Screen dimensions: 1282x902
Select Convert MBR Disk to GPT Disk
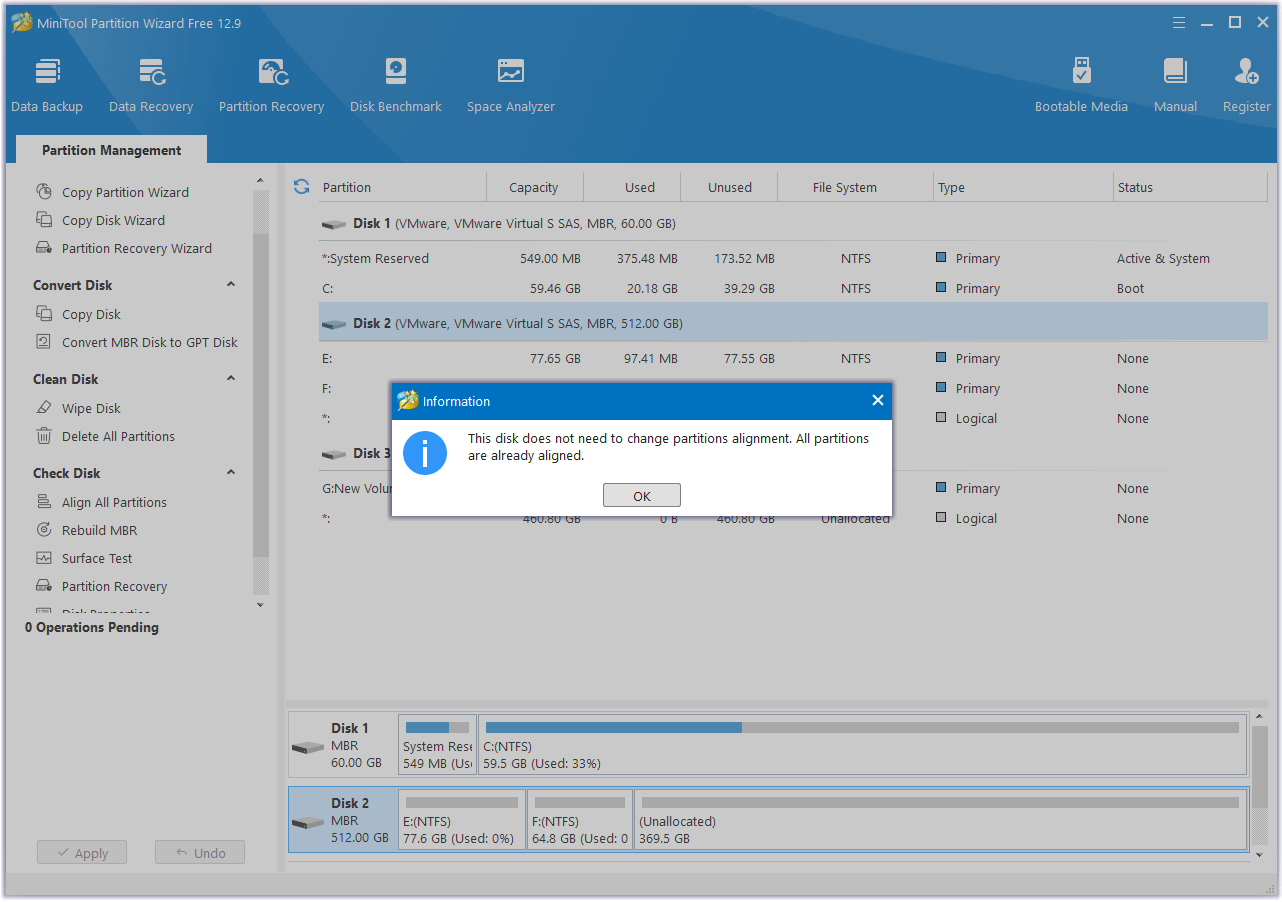click(149, 342)
